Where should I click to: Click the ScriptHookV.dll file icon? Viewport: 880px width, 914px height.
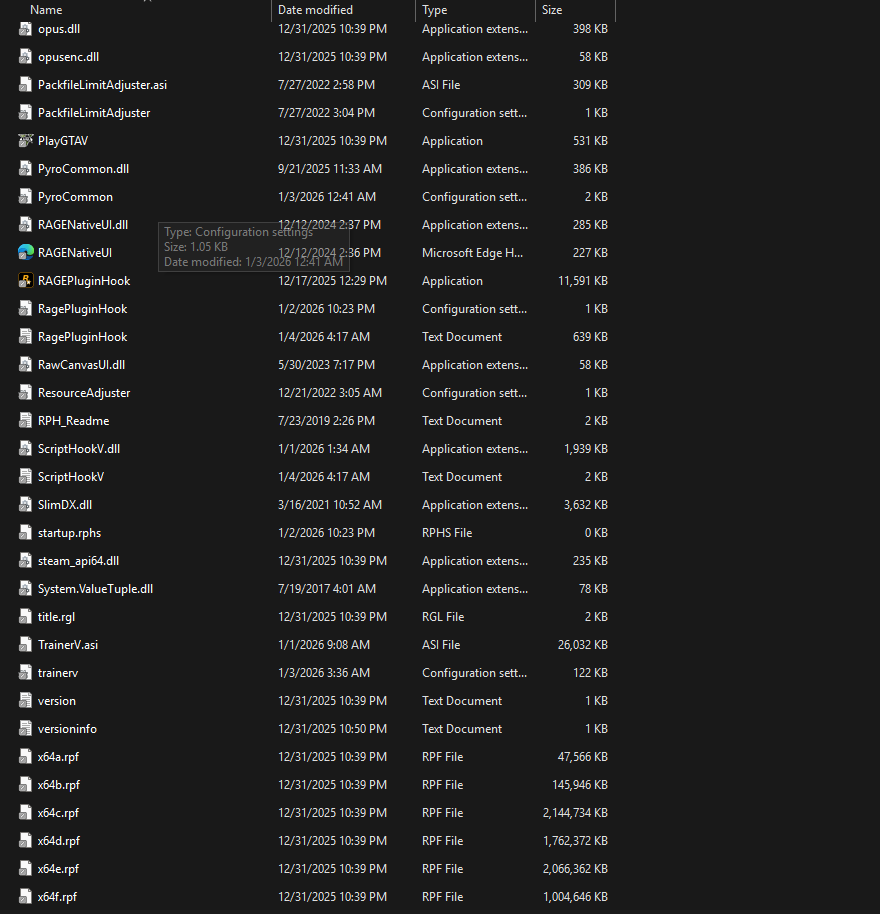pyautogui.click(x=25, y=448)
